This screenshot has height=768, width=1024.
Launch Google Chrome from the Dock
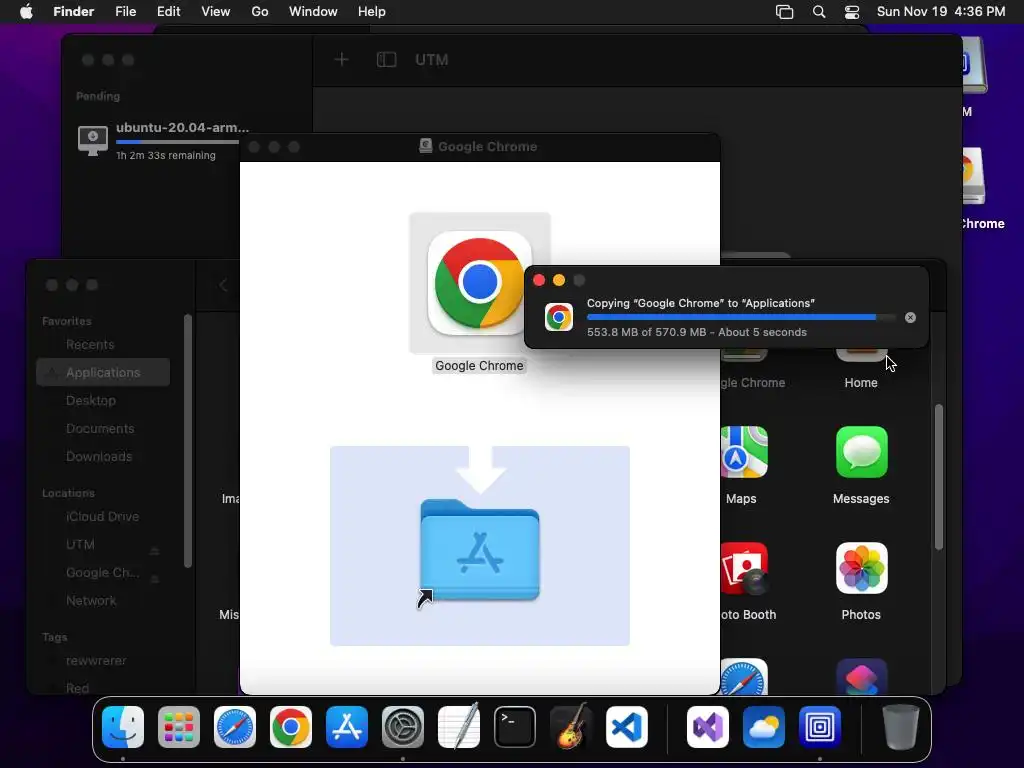point(291,727)
